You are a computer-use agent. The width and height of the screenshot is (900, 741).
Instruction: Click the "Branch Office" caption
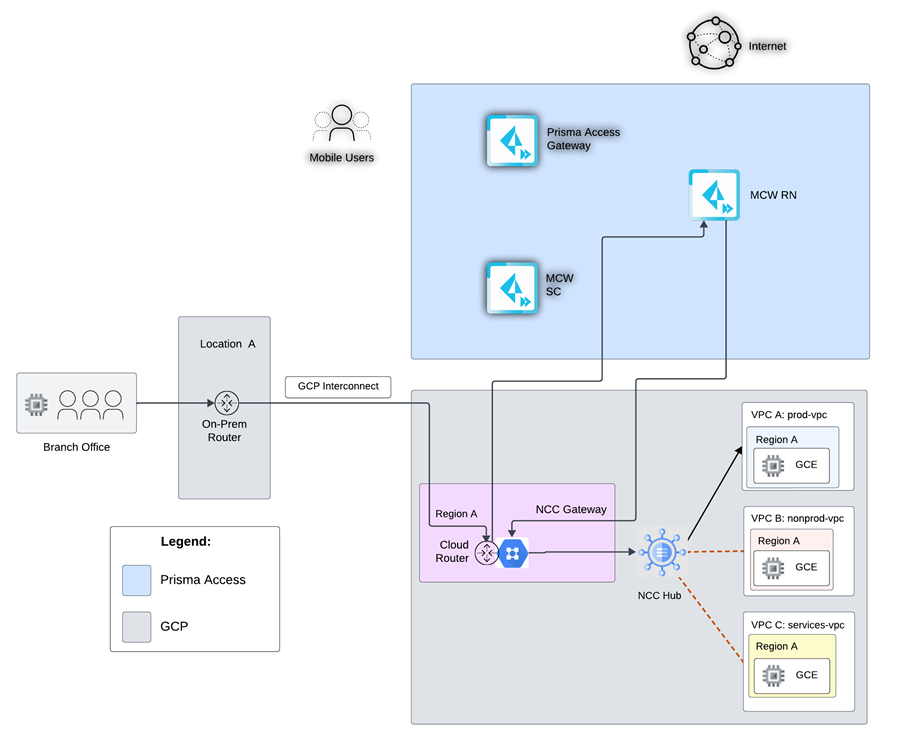coord(76,447)
